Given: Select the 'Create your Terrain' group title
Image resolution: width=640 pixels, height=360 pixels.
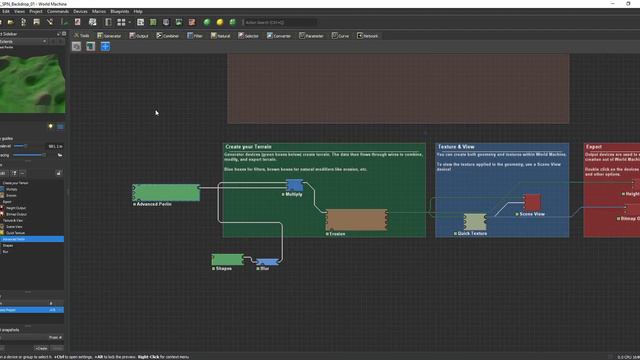Looking at the screenshot, I should click(248, 147).
